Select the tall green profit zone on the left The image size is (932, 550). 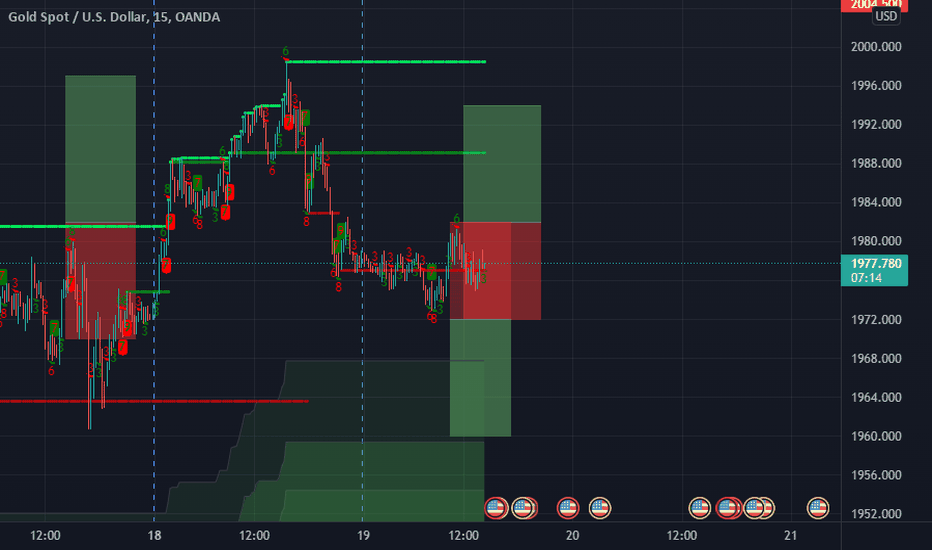pyautogui.click(x=100, y=149)
